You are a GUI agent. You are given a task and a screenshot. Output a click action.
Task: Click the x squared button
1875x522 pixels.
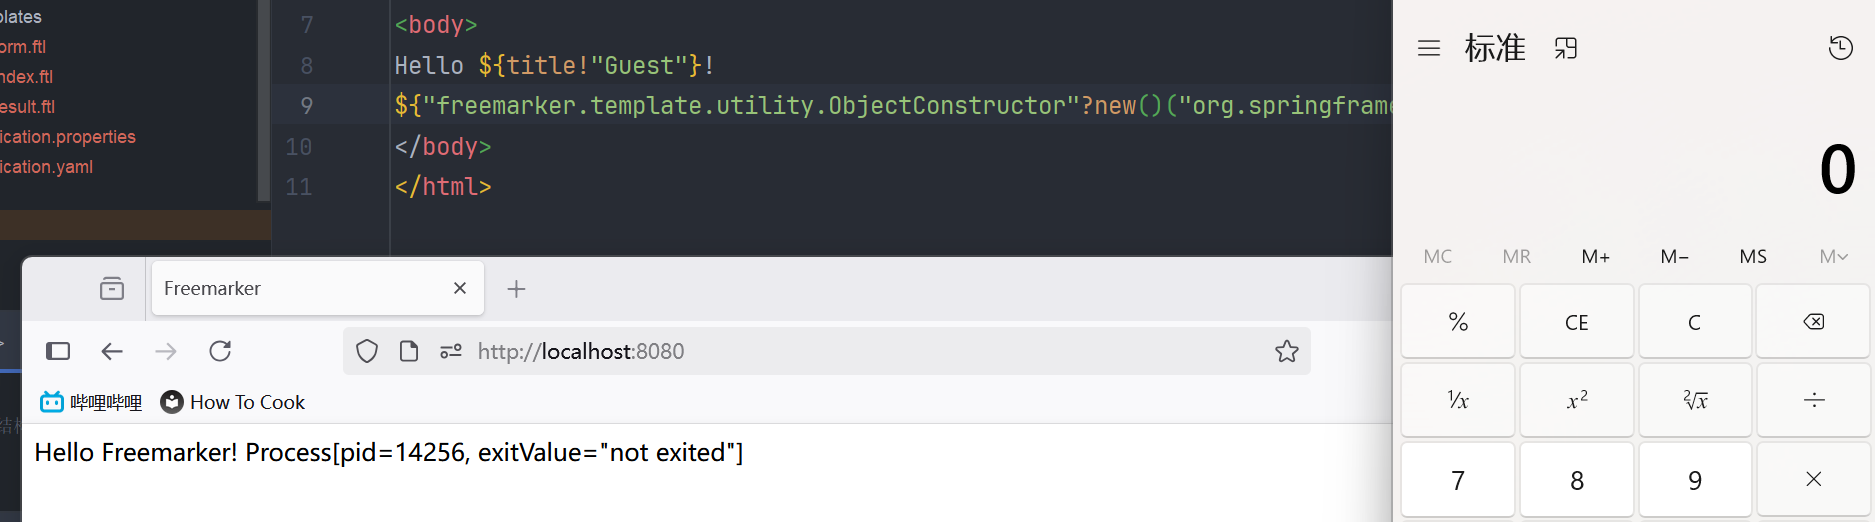pyautogui.click(x=1577, y=401)
